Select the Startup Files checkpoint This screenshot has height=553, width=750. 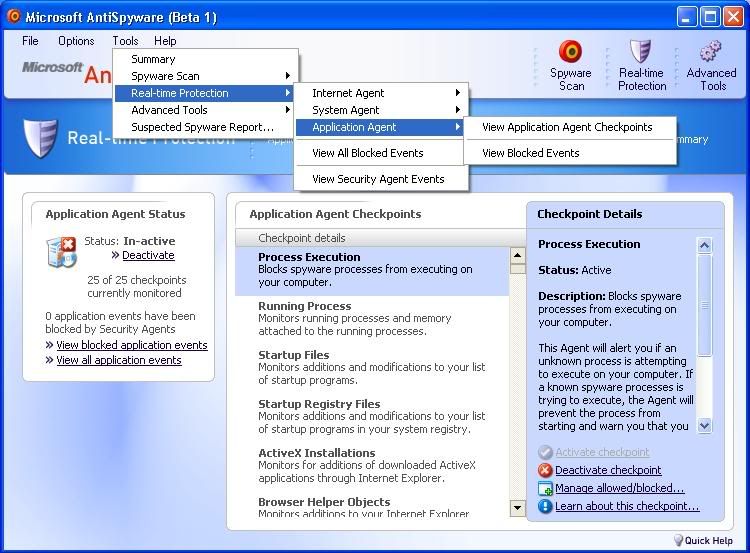pos(372,367)
